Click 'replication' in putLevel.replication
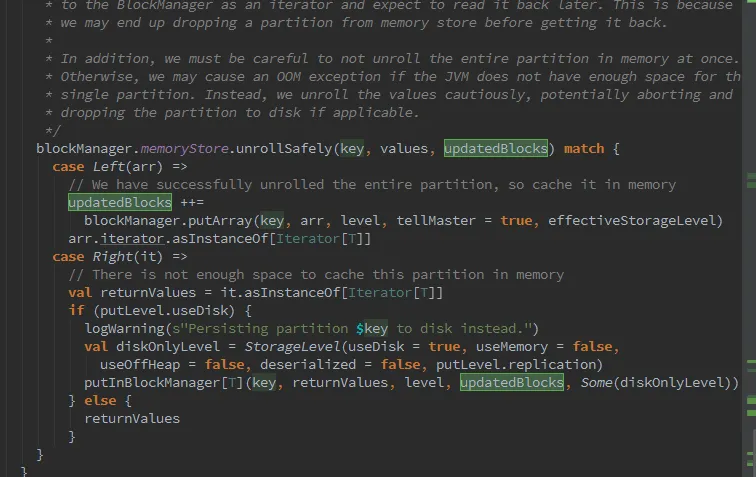The width and height of the screenshot is (756, 477). coord(552,365)
